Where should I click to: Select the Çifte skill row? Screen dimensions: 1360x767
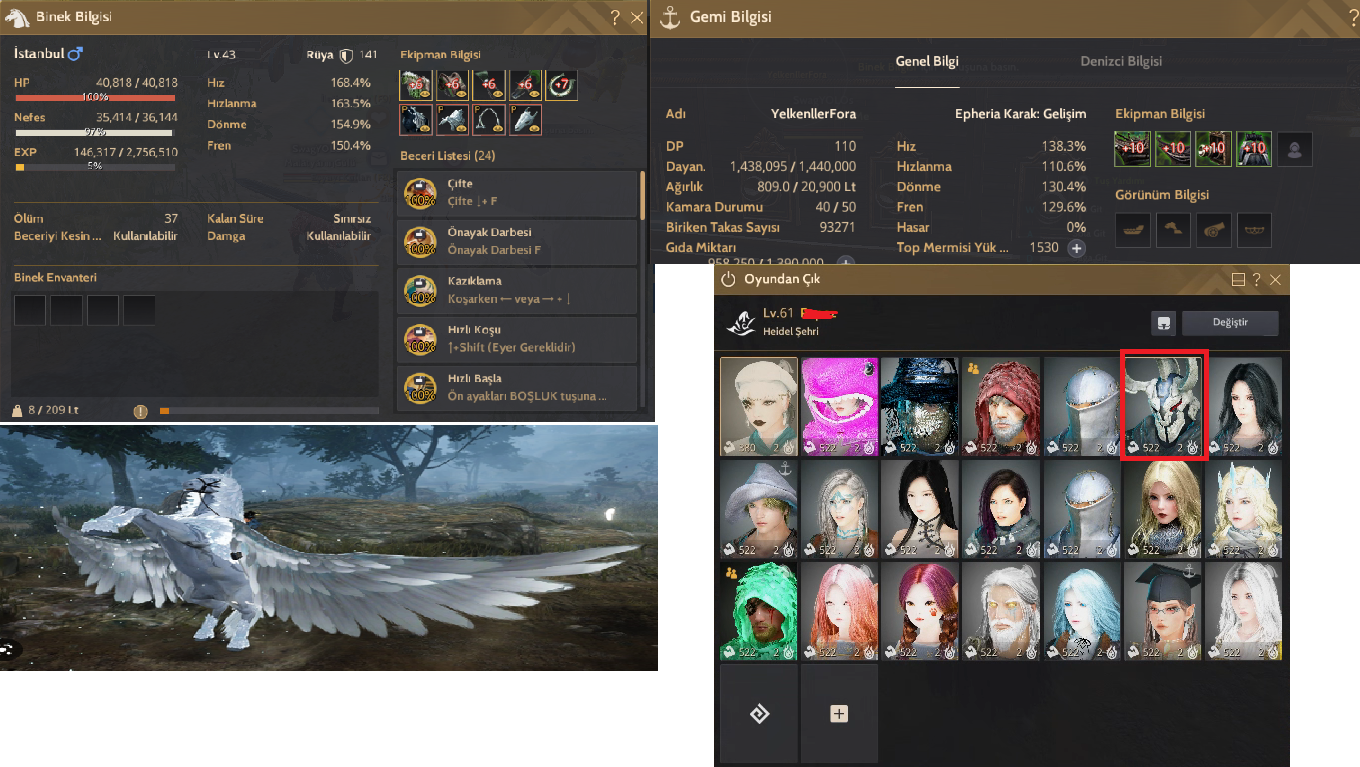click(517, 194)
